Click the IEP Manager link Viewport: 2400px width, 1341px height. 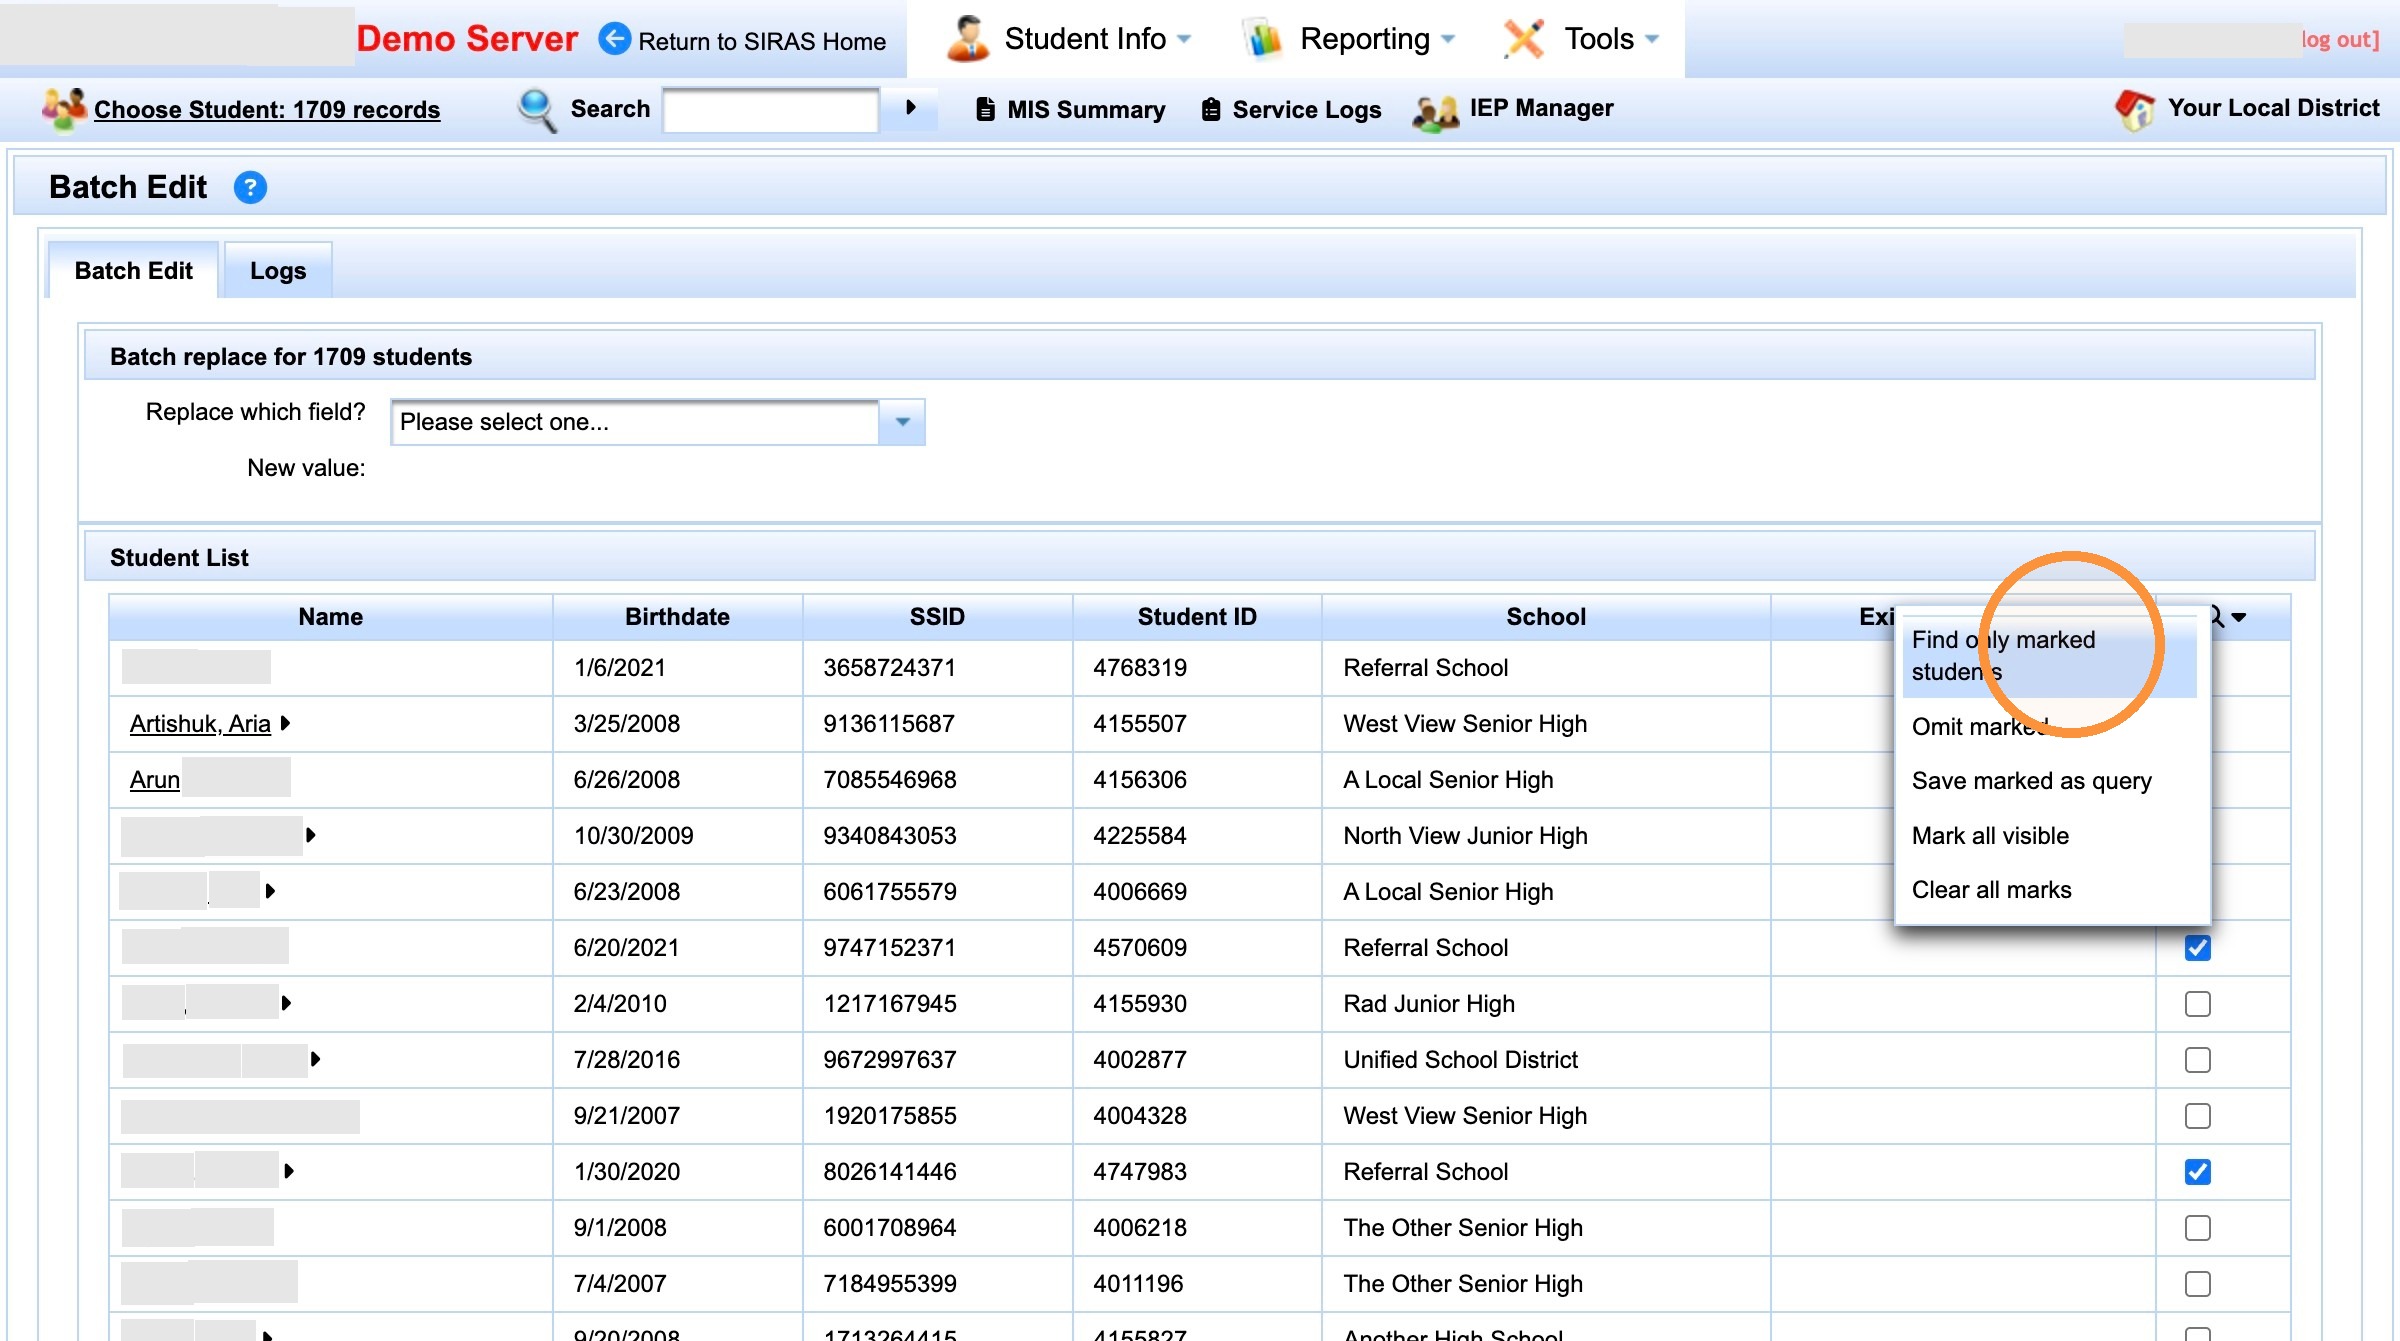coord(1542,108)
